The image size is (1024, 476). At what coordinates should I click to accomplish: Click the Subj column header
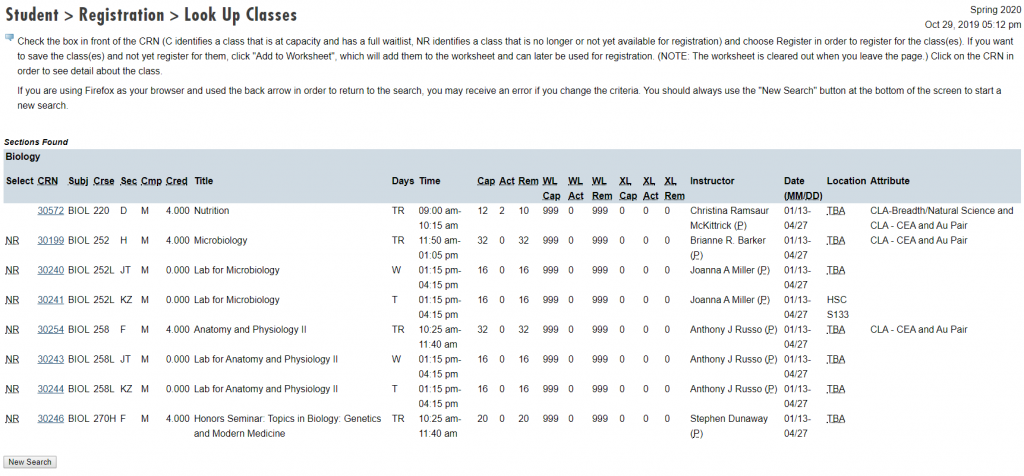click(78, 181)
